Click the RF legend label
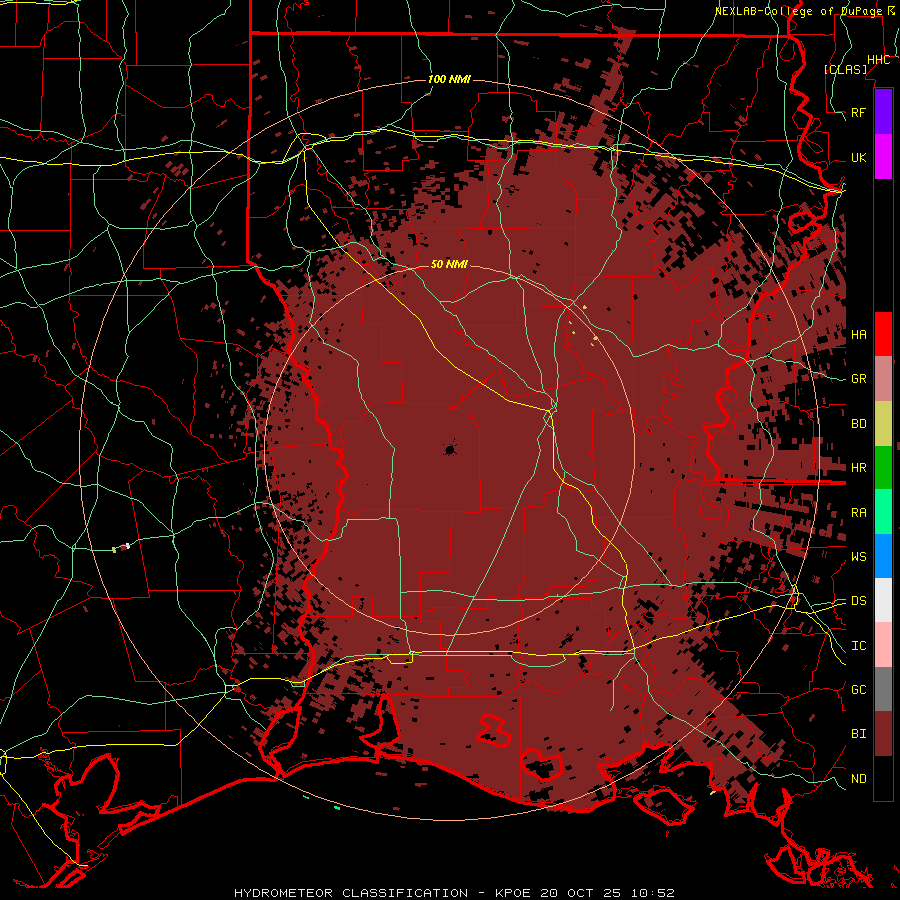 pos(859,112)
